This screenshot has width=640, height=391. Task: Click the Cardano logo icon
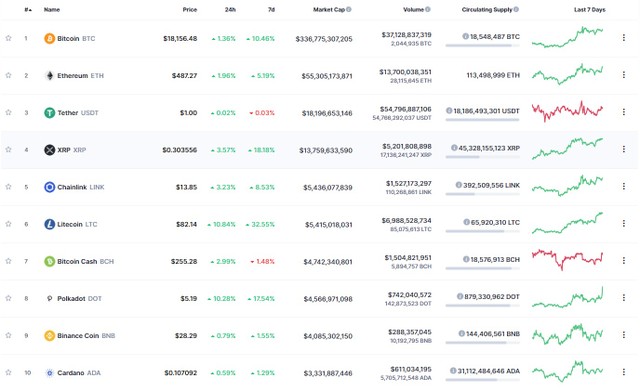click(x=49, y=373)
